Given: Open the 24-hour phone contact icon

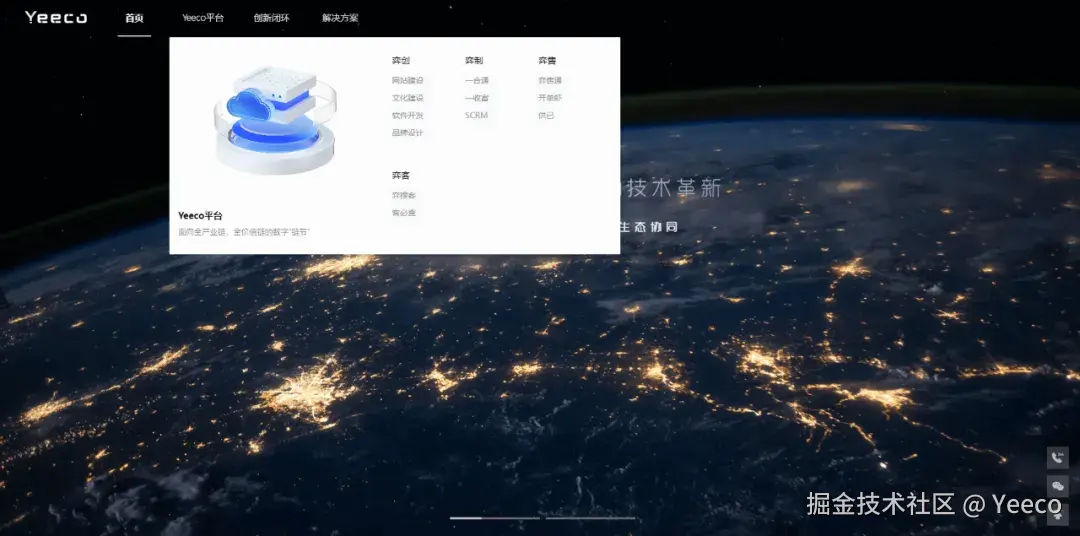Looking at the screenshot, I should tap(1058, 458).
